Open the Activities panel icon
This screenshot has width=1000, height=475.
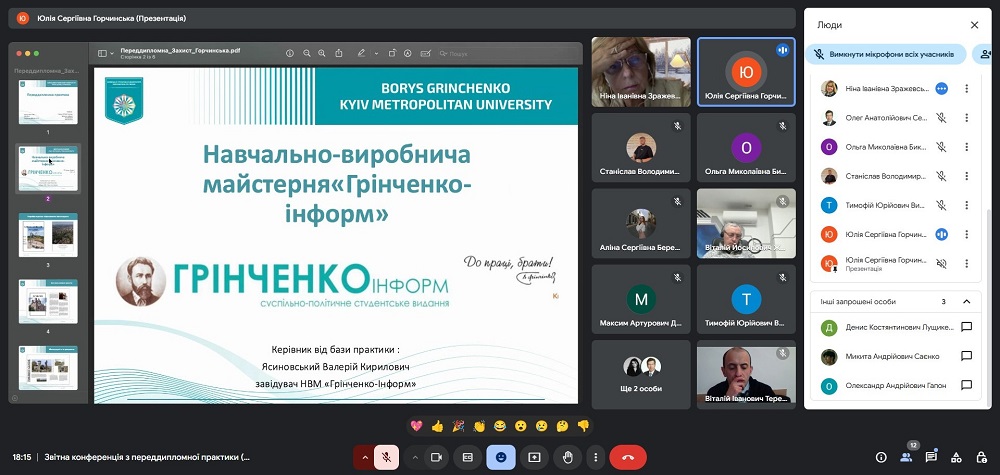pos(957,457)
